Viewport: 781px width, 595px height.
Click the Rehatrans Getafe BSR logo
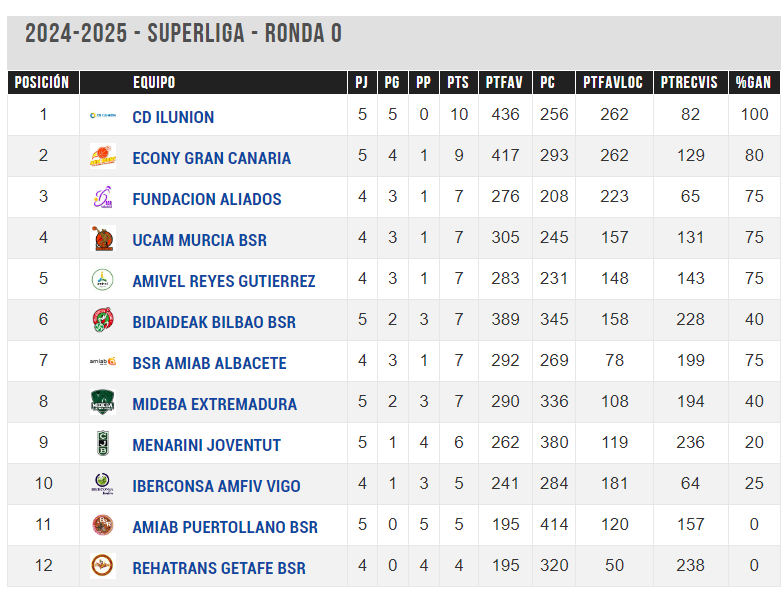(103, 566)
